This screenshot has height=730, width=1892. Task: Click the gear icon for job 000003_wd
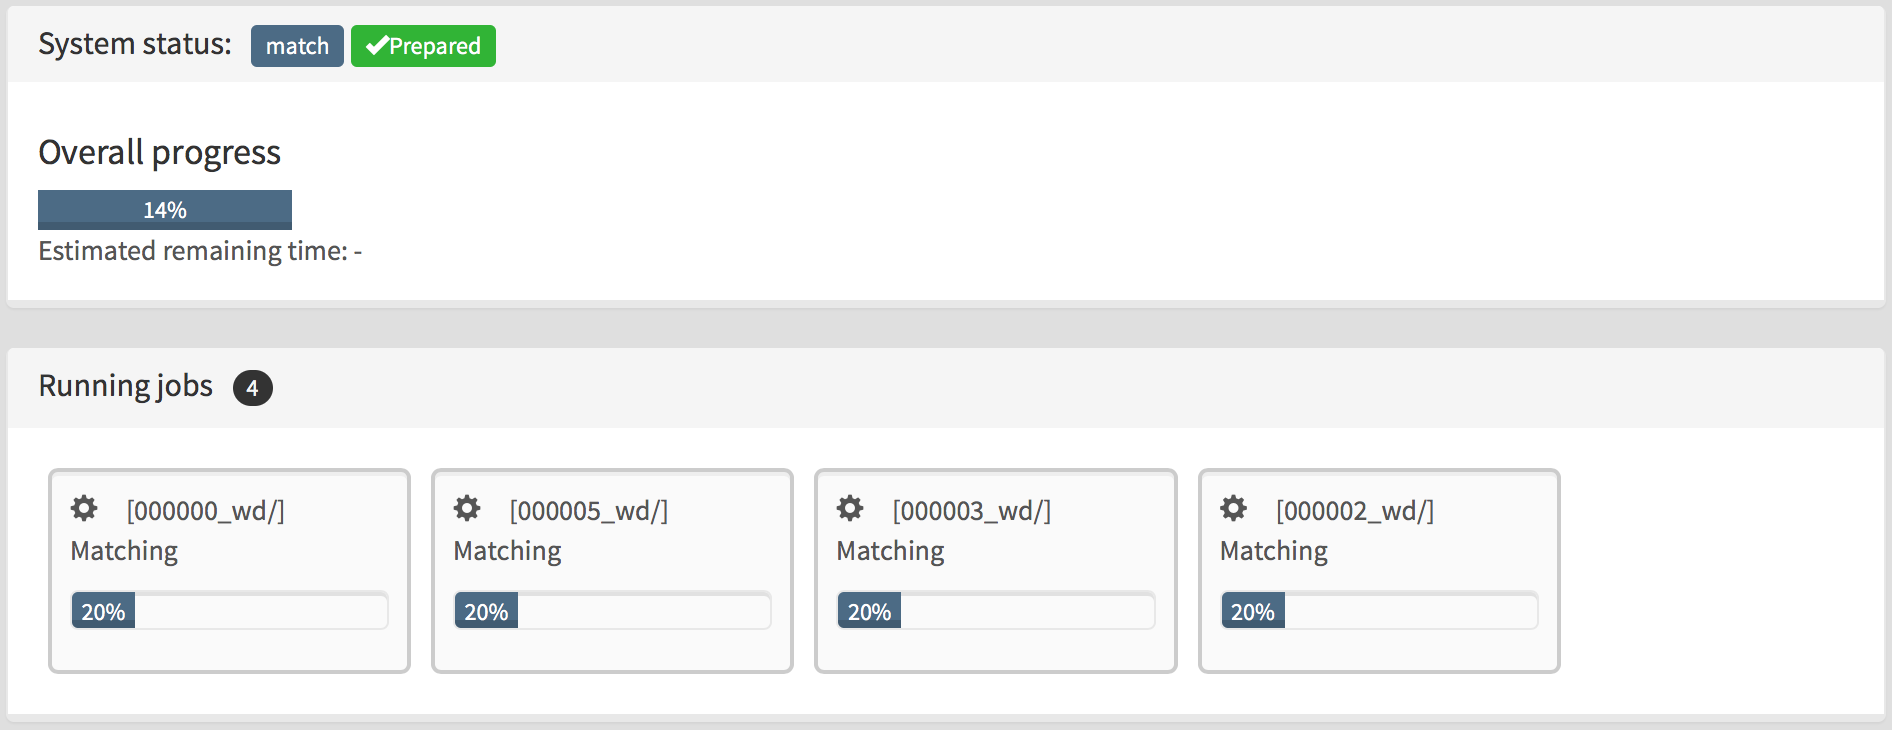coord(850,509)
